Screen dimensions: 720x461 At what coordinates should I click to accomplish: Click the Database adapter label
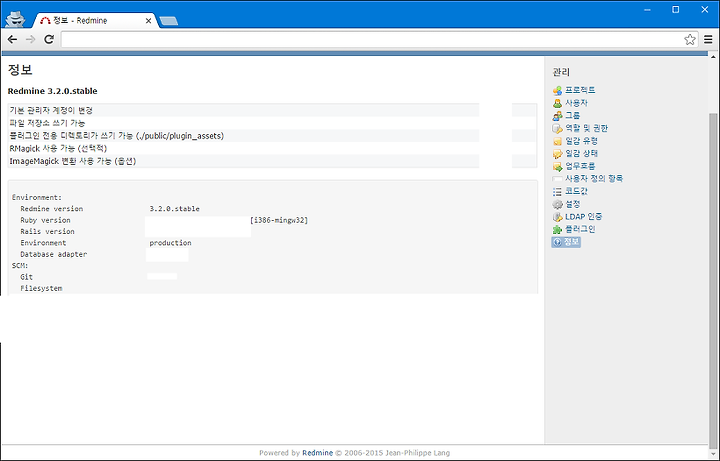click(x=54, y=254)
